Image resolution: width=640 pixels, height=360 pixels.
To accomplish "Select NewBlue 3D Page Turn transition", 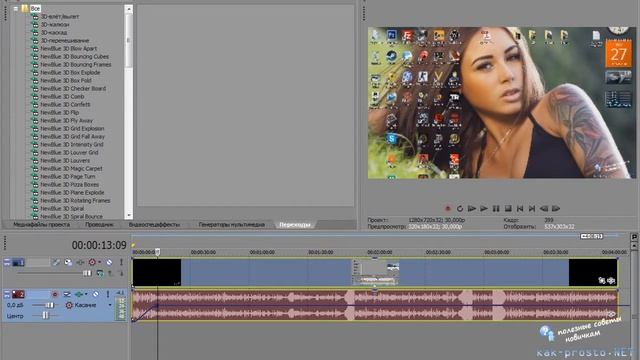I will [68, 176].
